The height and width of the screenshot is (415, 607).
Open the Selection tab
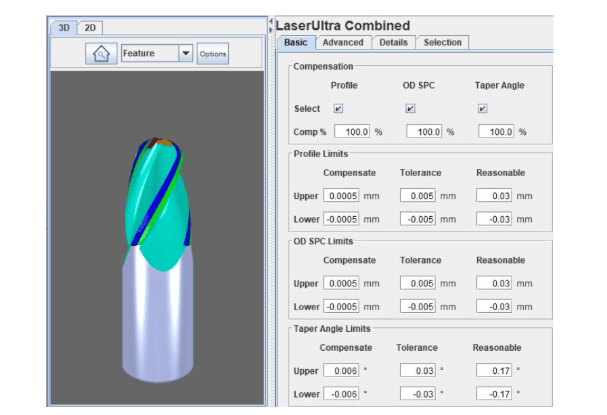coord(442,42)
